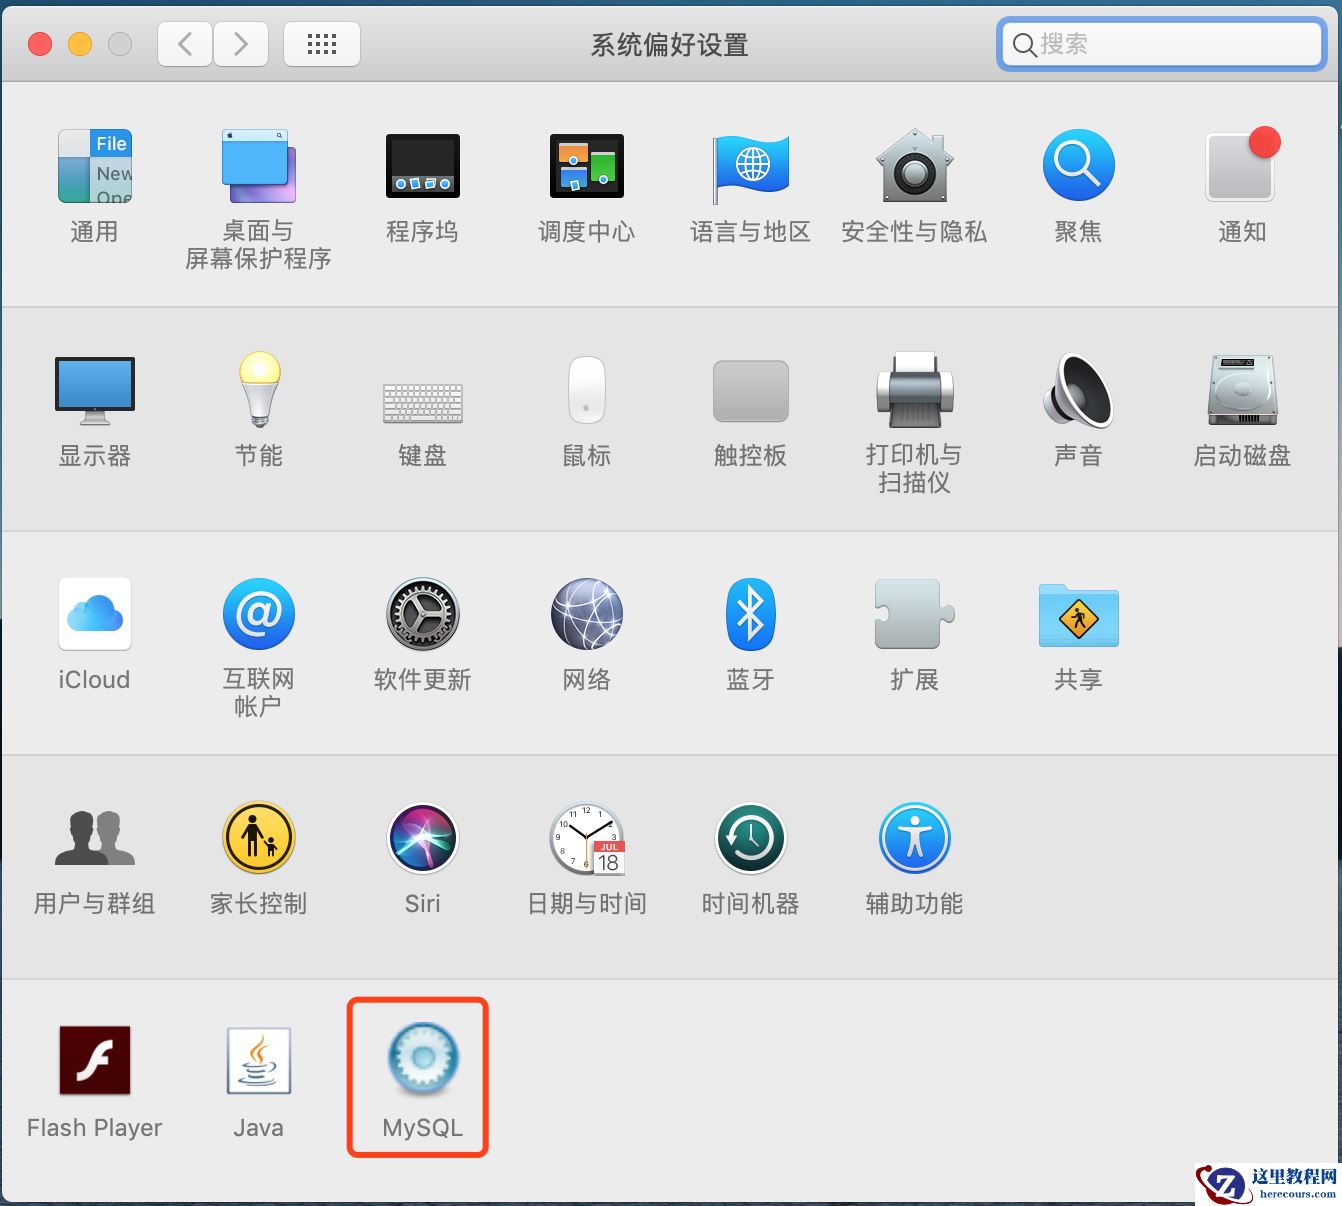This screenshot has height=1206, width=1342.
Task: Click the 搜索 search field
Action: pyautogui.click(x=1160, y=44)
